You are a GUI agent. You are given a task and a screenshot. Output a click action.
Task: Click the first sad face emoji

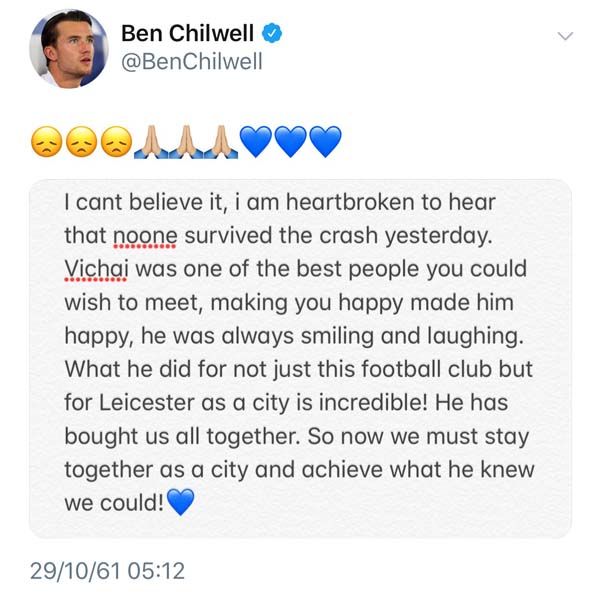point(46,145)
